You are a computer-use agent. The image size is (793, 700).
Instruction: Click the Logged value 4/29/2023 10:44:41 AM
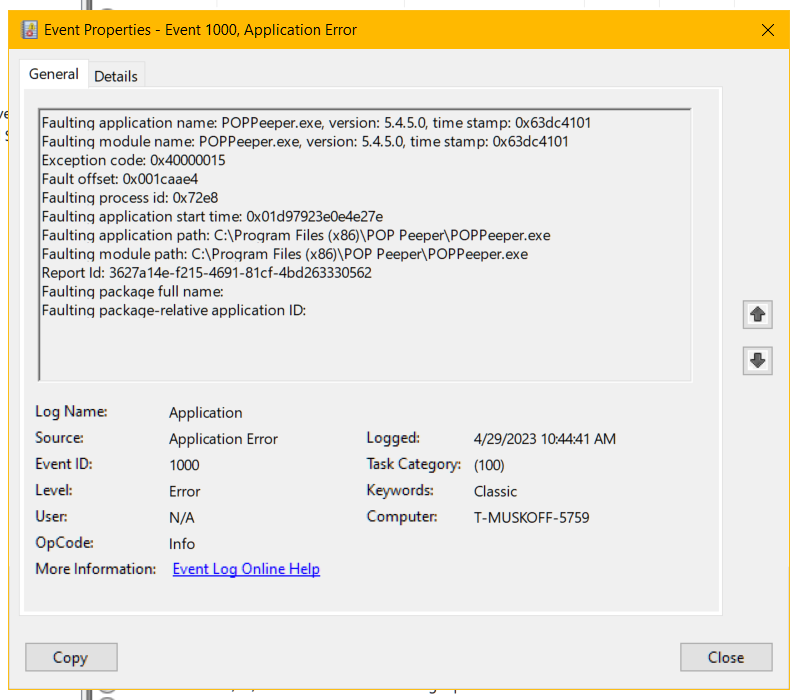point(545,439)
